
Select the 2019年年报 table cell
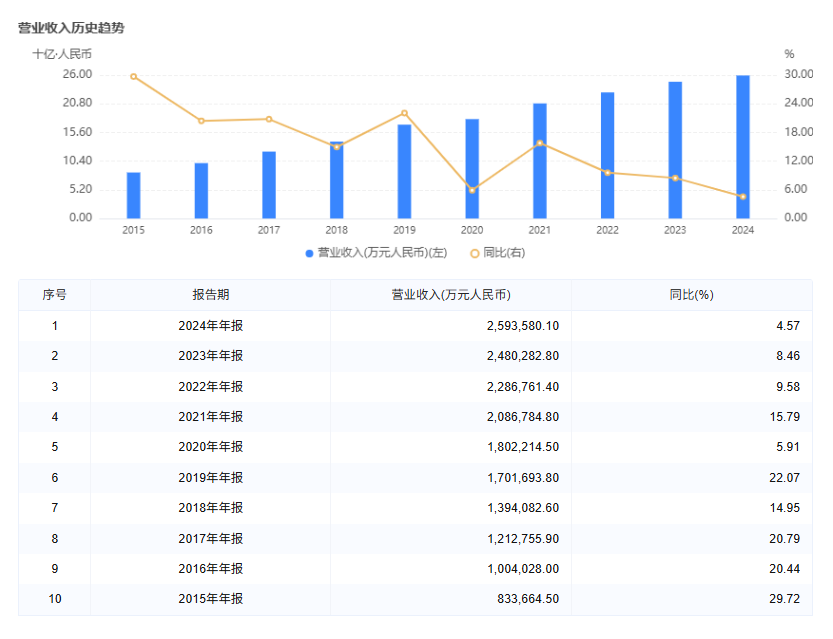tap(211, 478)
